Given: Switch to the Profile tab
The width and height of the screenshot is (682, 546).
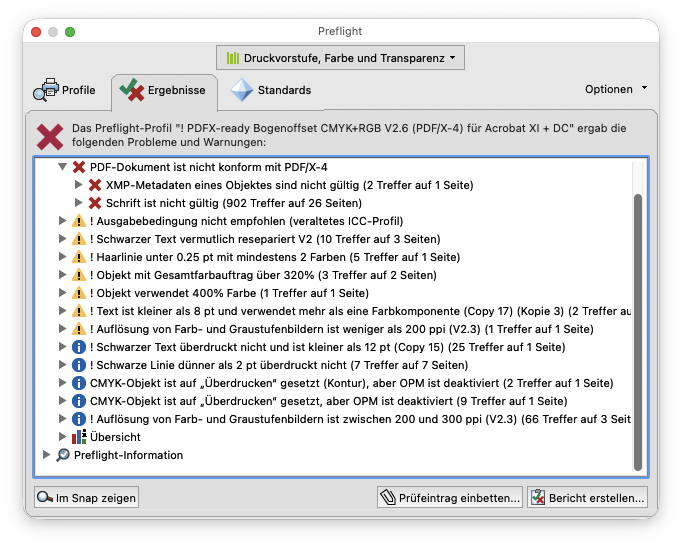Looking at the screenshot, I should click(65, 90).
